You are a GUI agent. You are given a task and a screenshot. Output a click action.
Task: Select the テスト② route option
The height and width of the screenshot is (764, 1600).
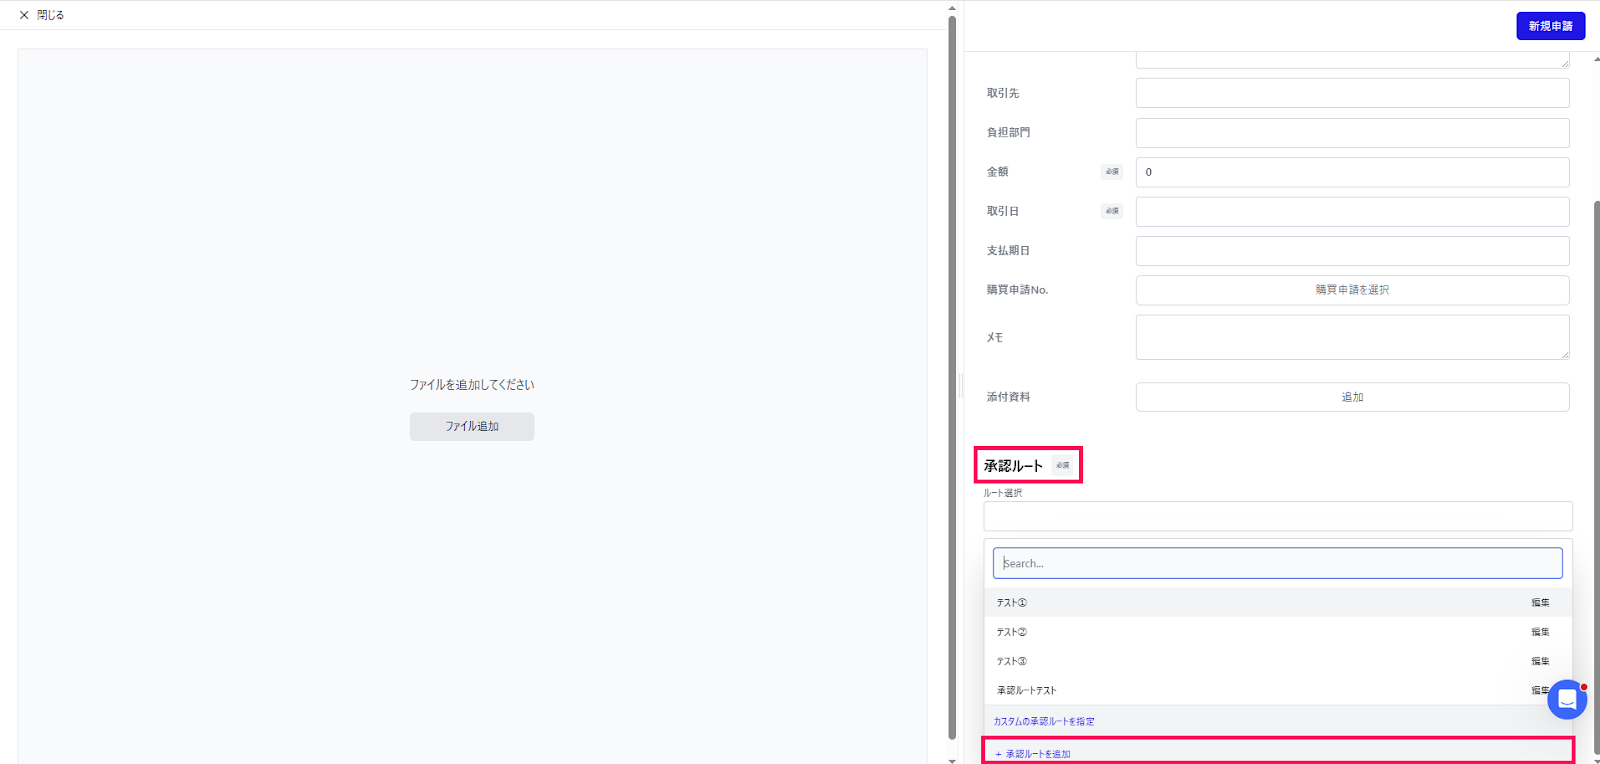click(x=1277, y=632)
